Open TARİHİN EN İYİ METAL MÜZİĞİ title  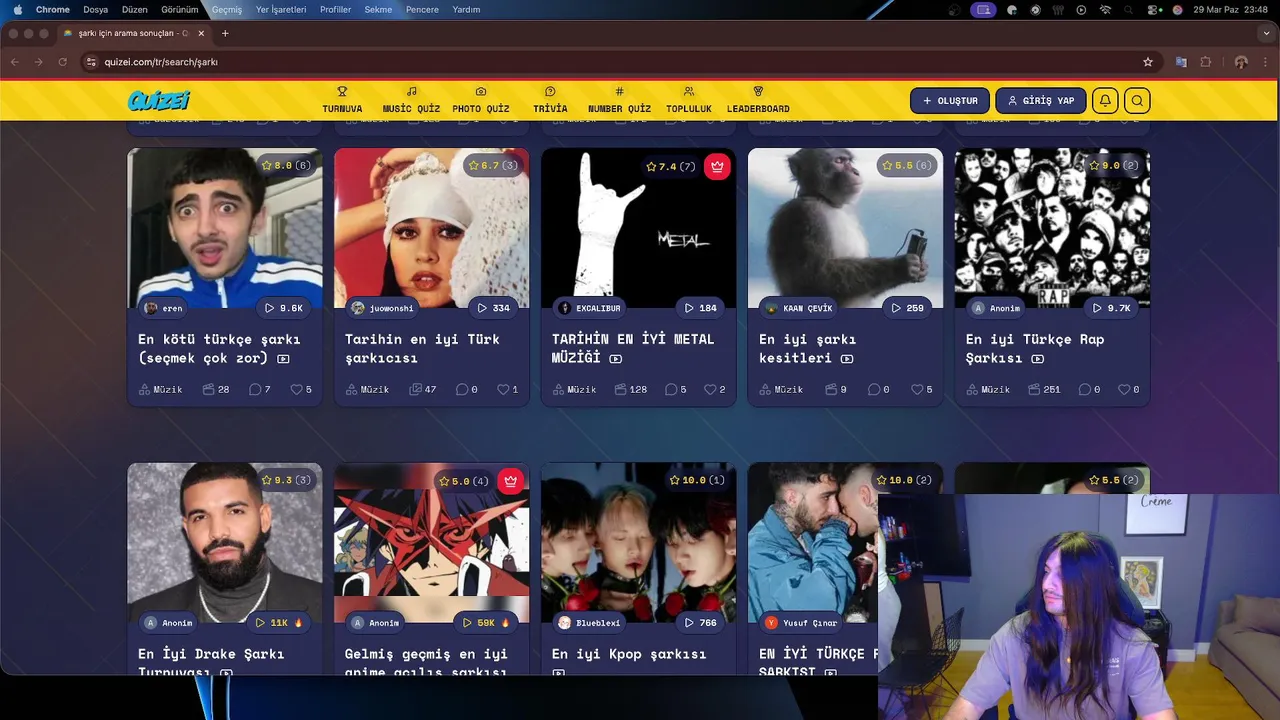633,348
